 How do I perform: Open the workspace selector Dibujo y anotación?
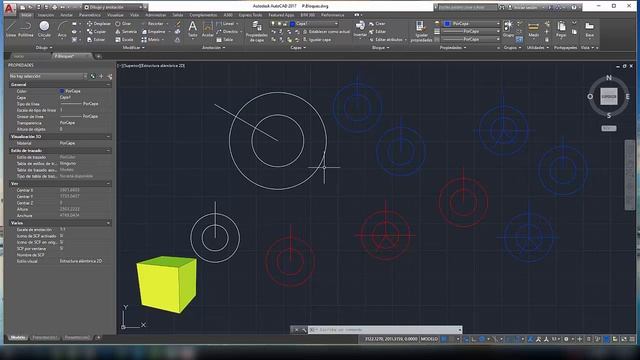point(114,7)
